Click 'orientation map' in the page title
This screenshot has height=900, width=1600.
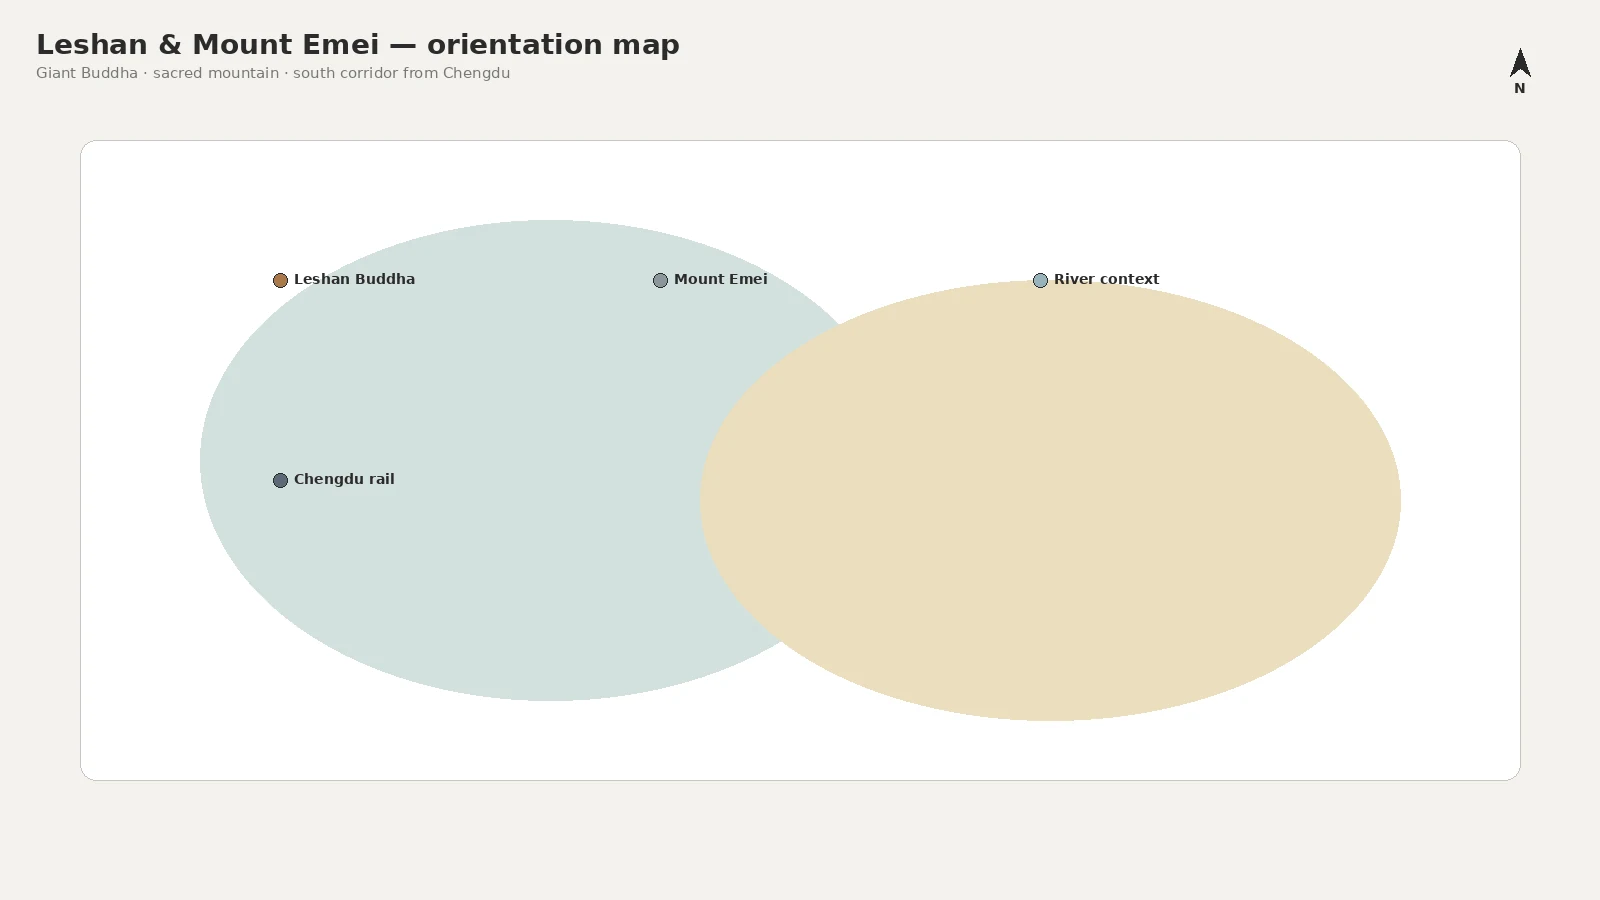pyautogui.click(x=553, y=45)
